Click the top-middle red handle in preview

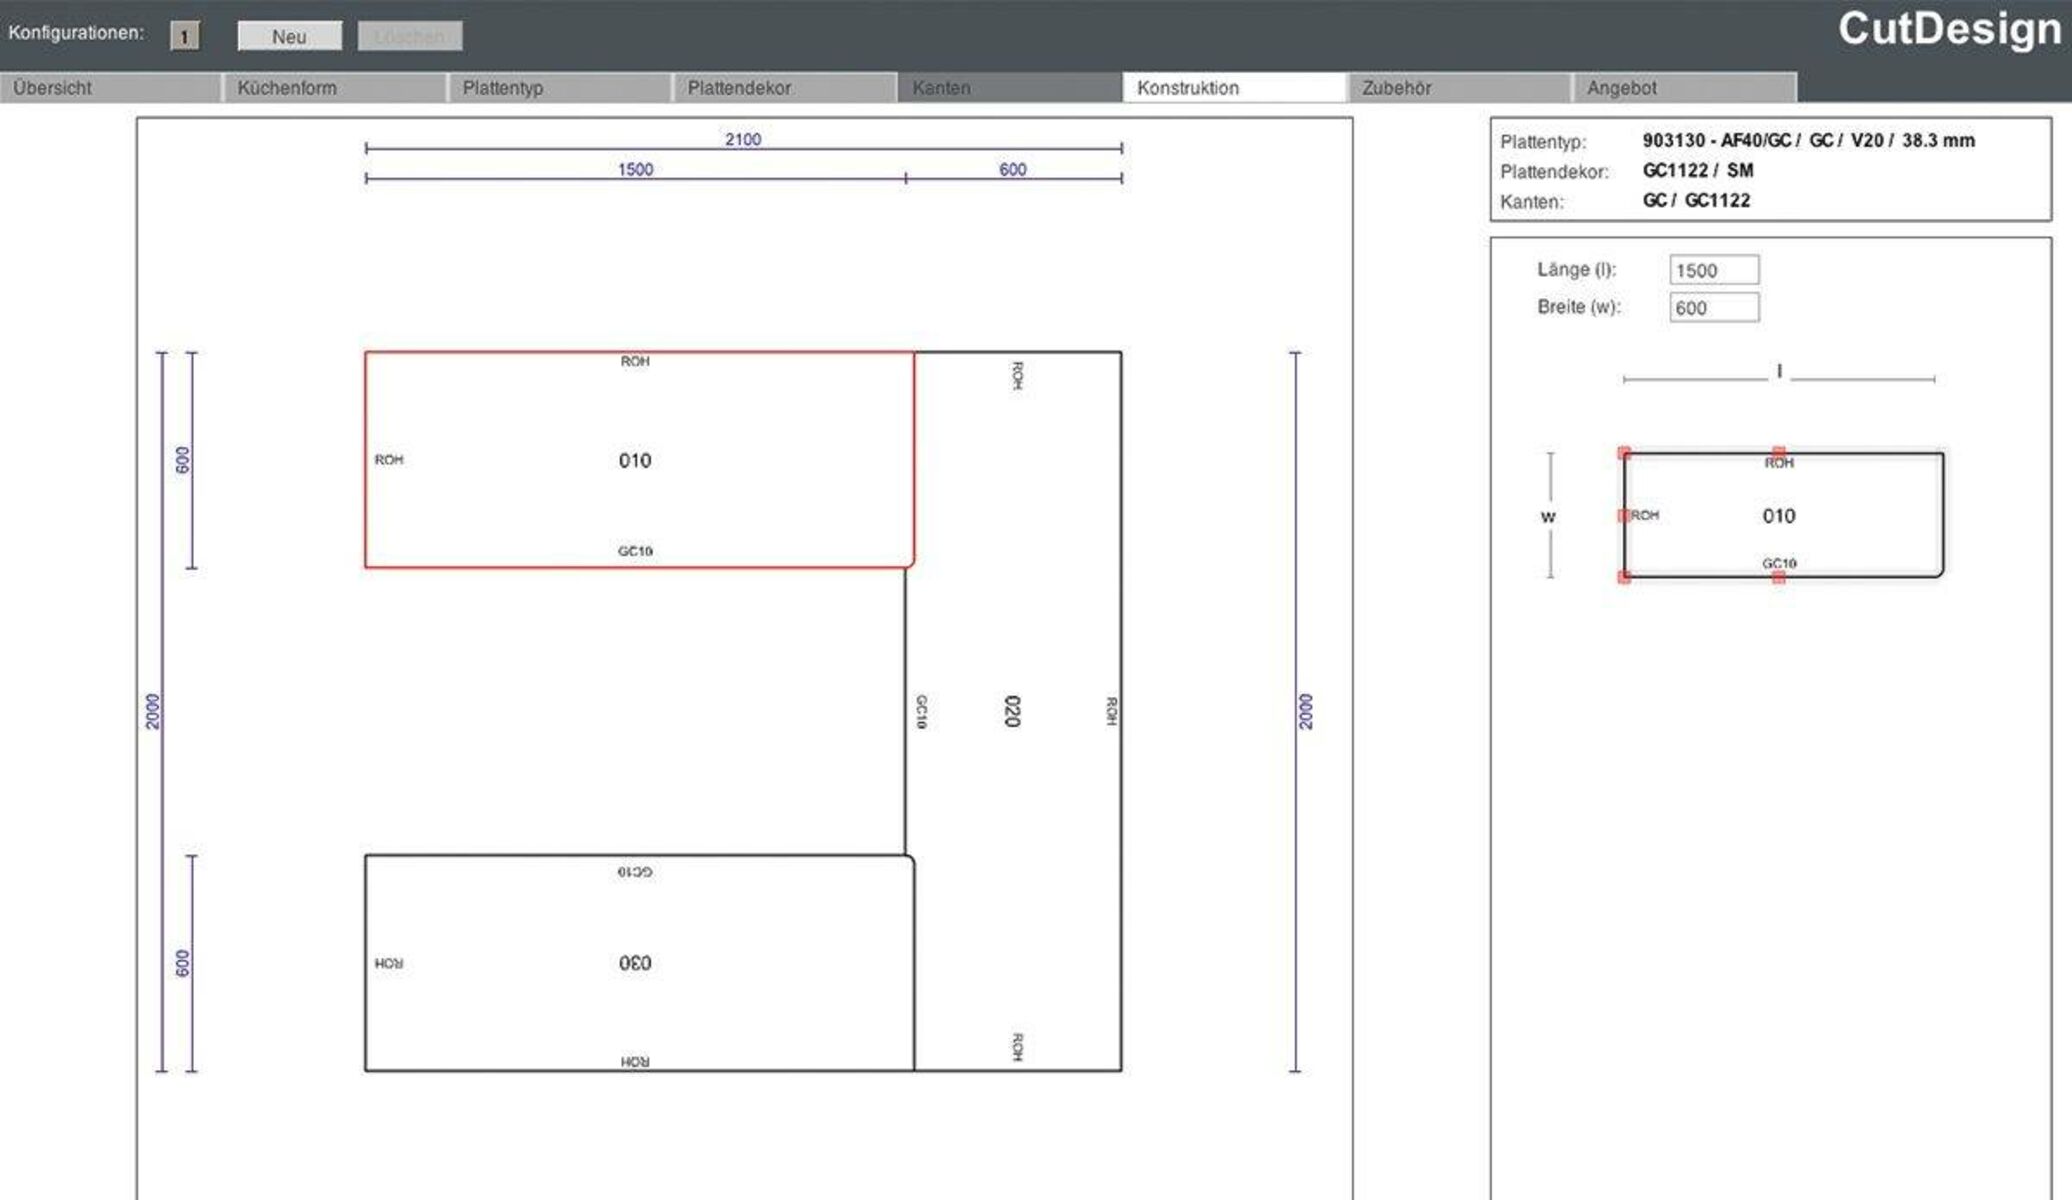point(1778,453)
